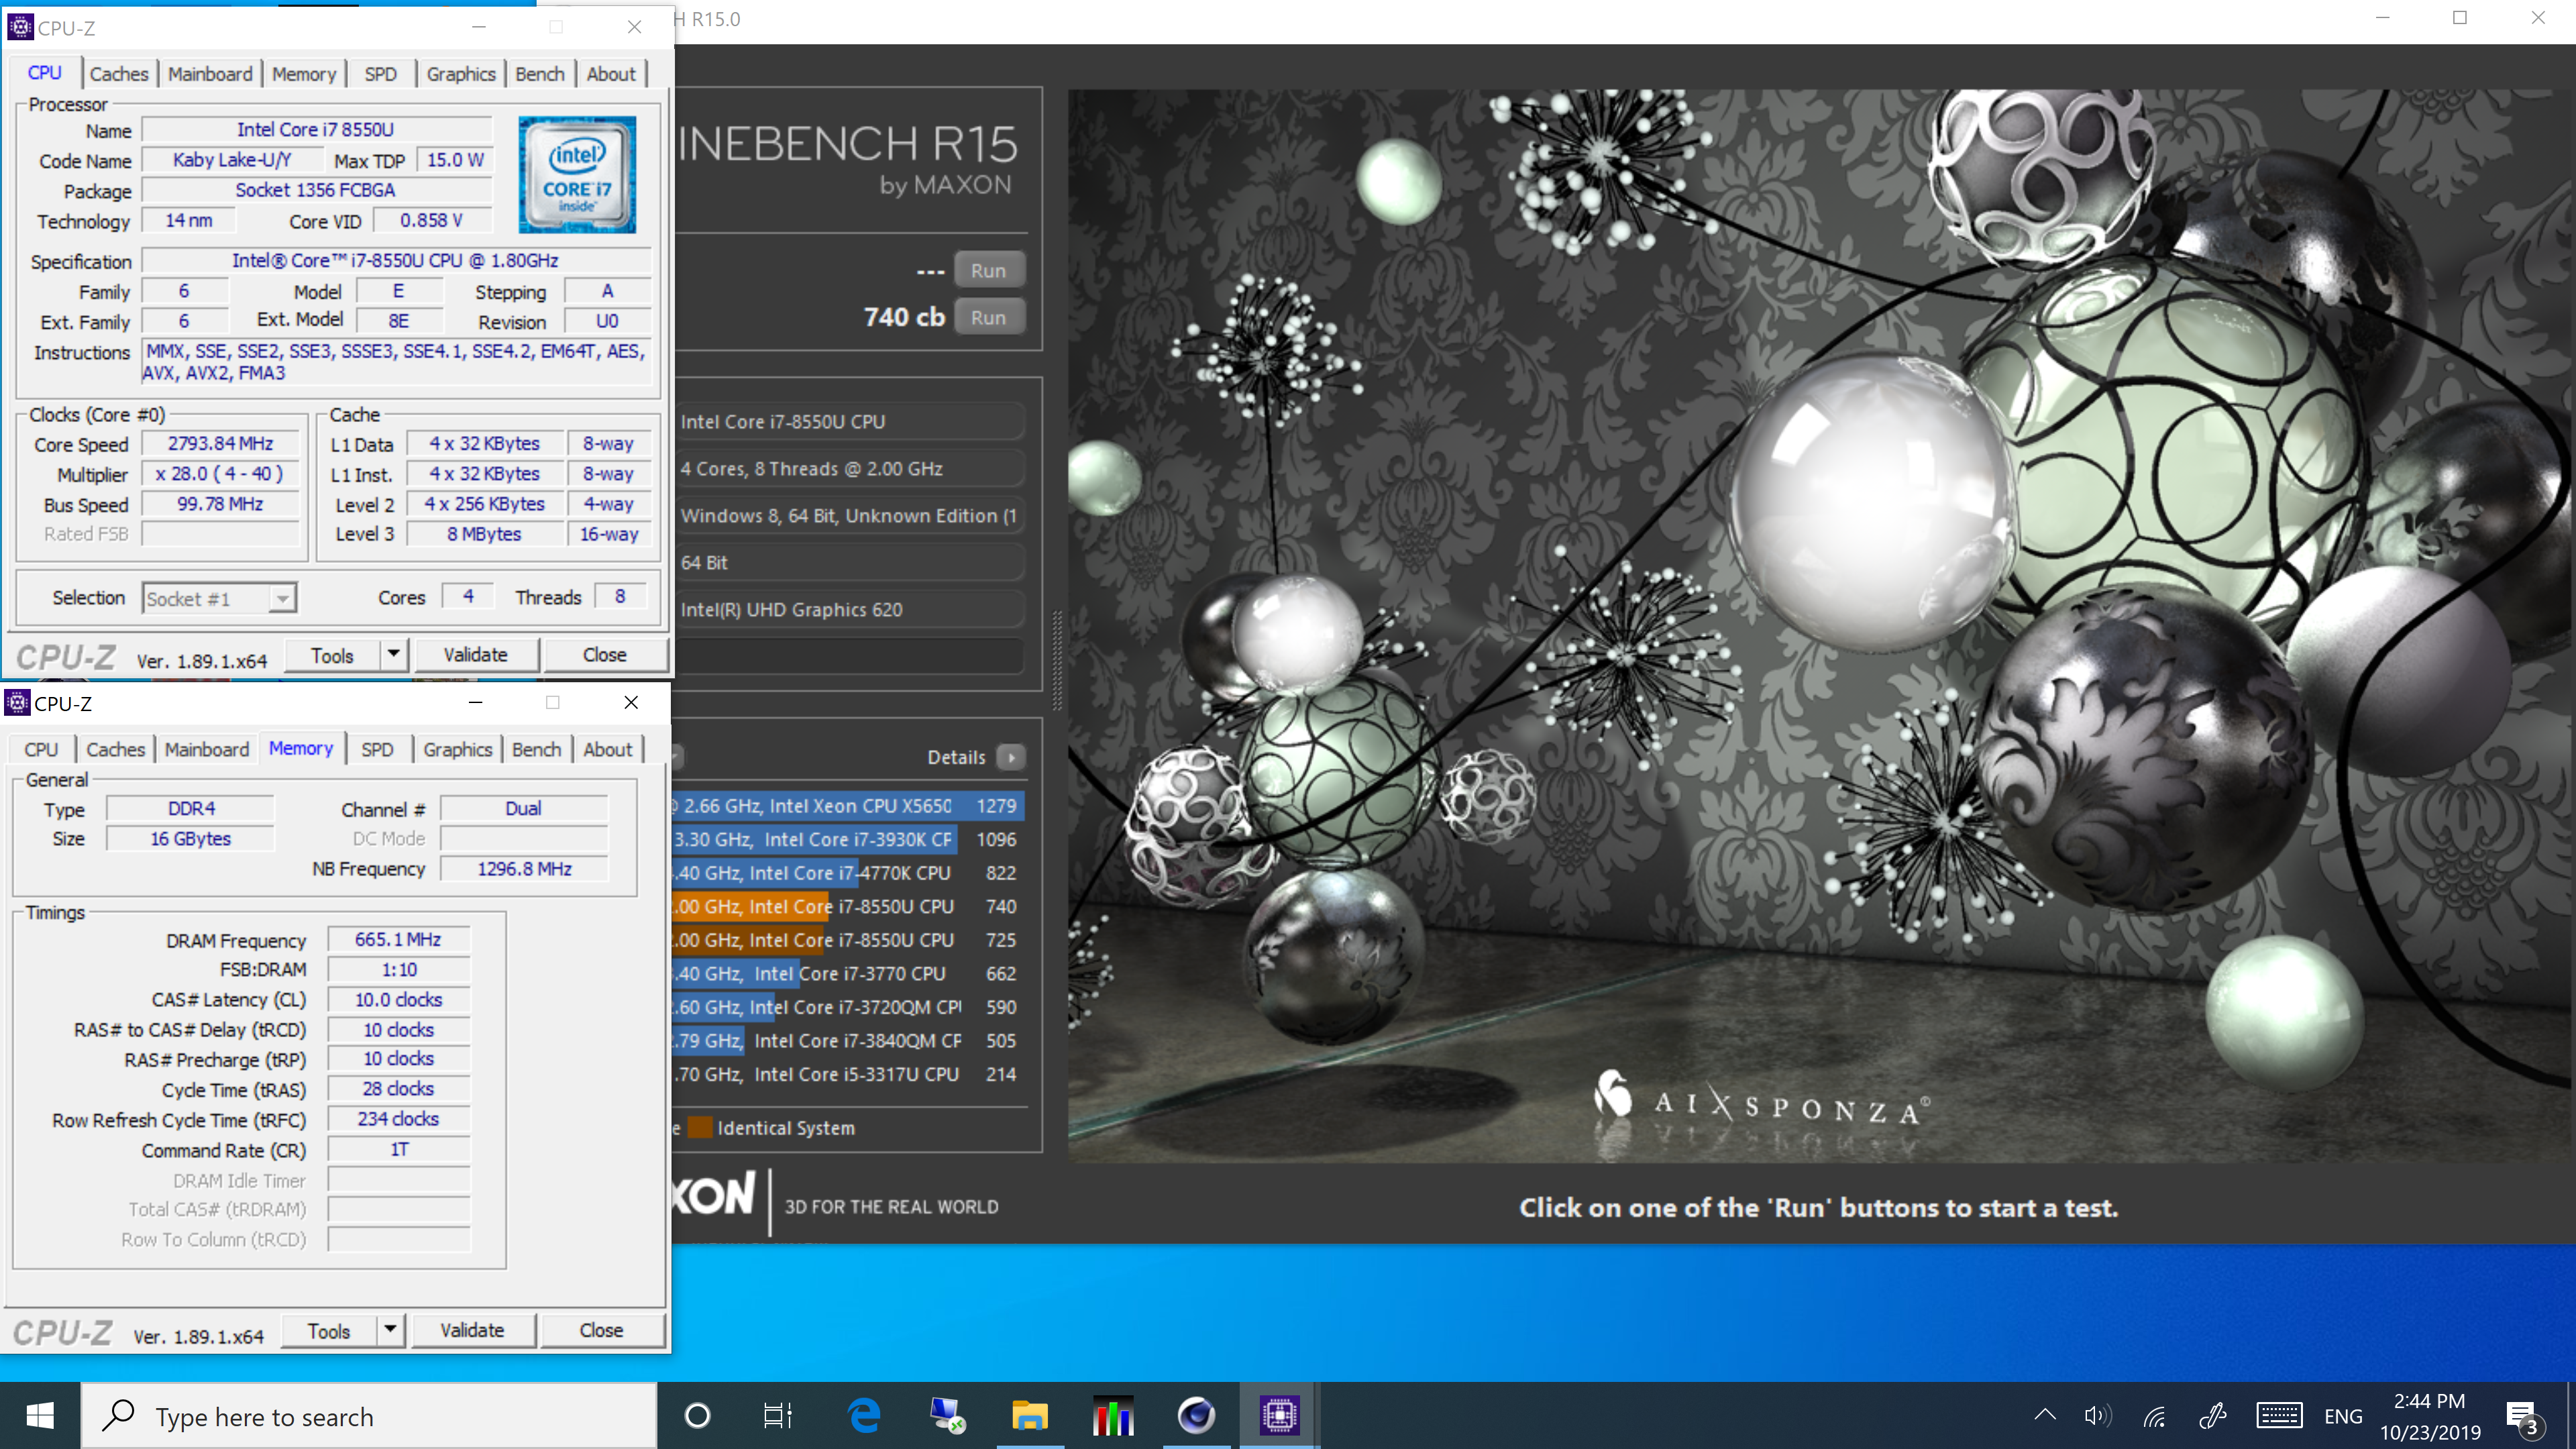Run the Cinebench CPU test (740 cb)
The height and width of the screenshot is (1449, 2576).
988,318
